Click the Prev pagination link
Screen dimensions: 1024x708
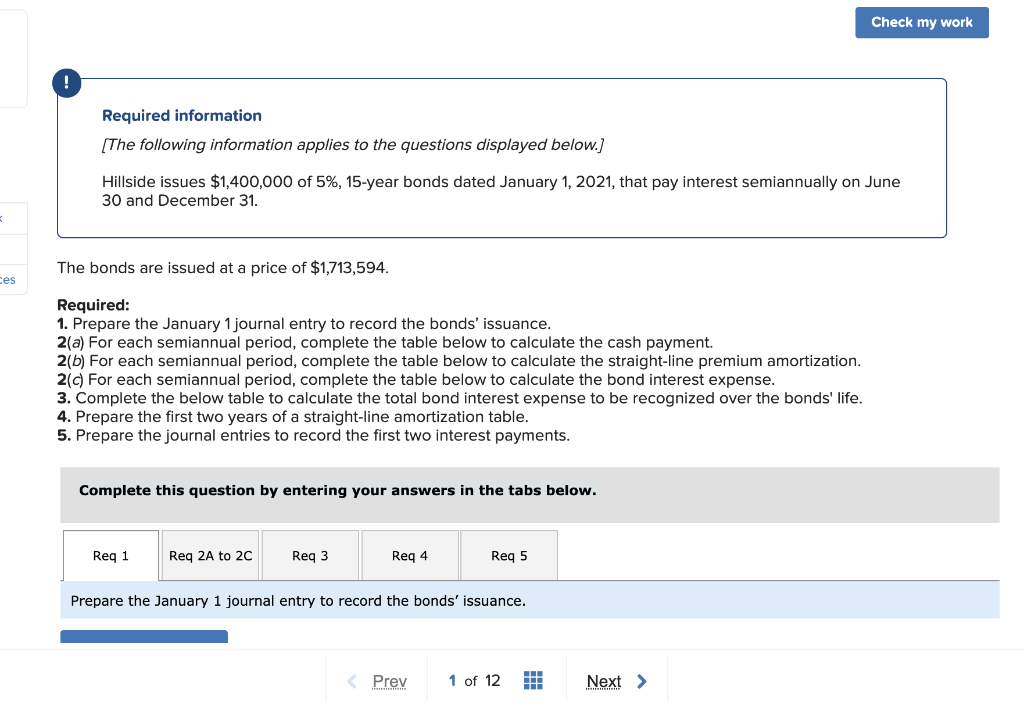(388, 681)
